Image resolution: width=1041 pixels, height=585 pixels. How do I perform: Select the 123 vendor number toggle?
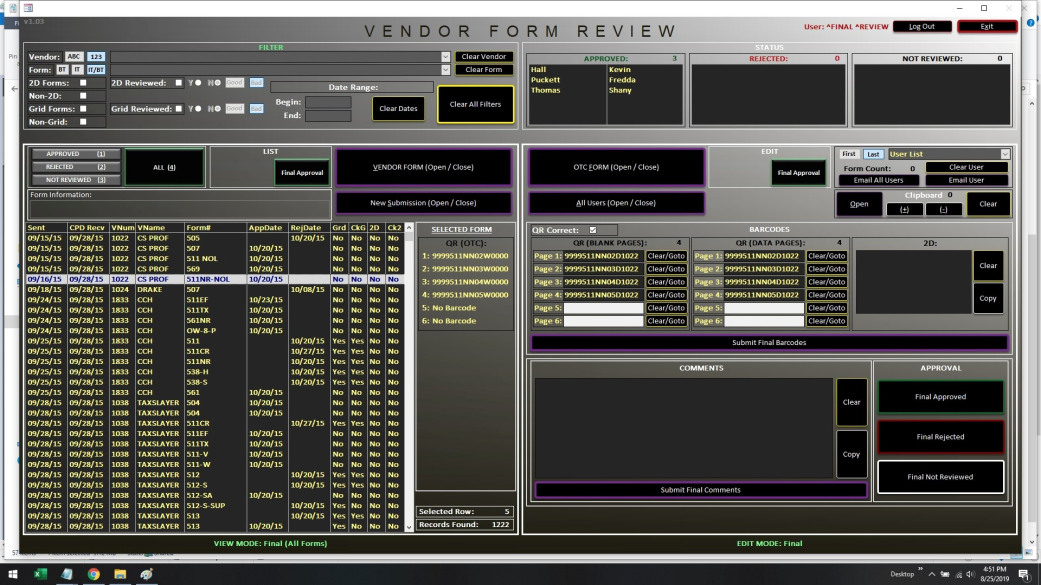point(96,57)
